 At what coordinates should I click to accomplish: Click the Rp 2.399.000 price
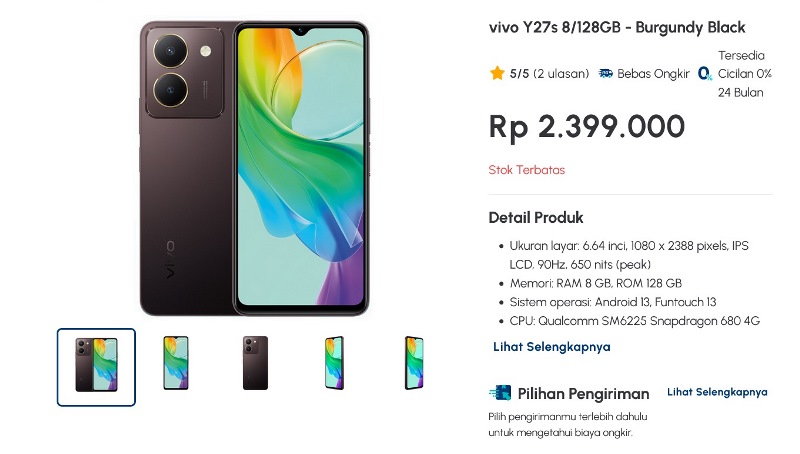tap(587, 127)
